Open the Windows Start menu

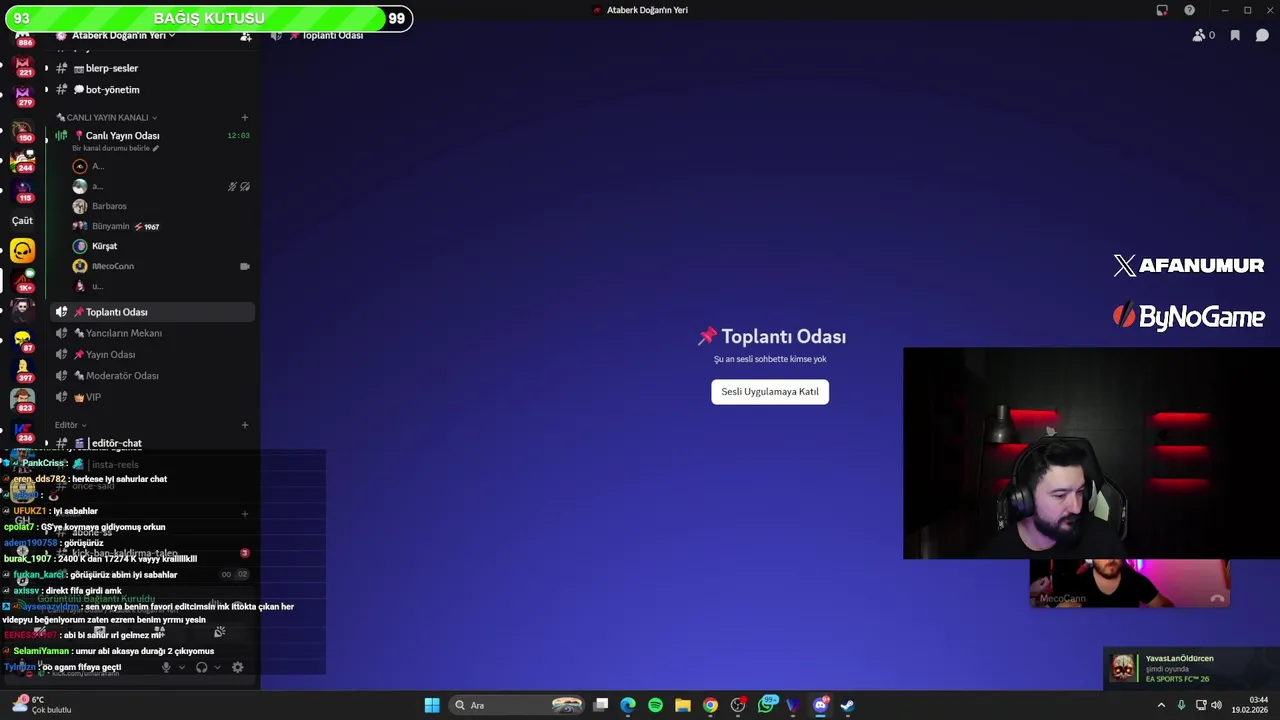point(432,705)
